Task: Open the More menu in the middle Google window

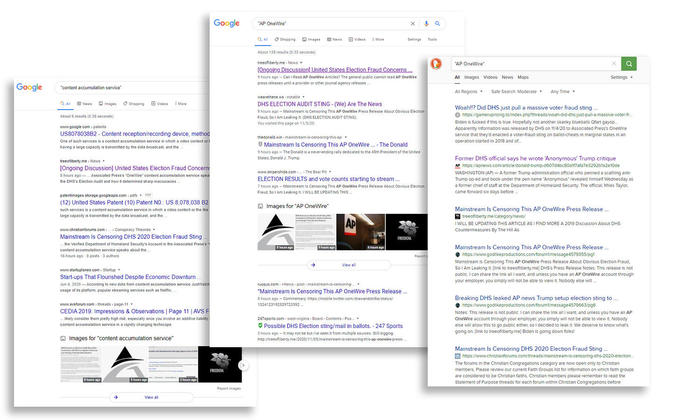Action: click(x=378, y=39)
